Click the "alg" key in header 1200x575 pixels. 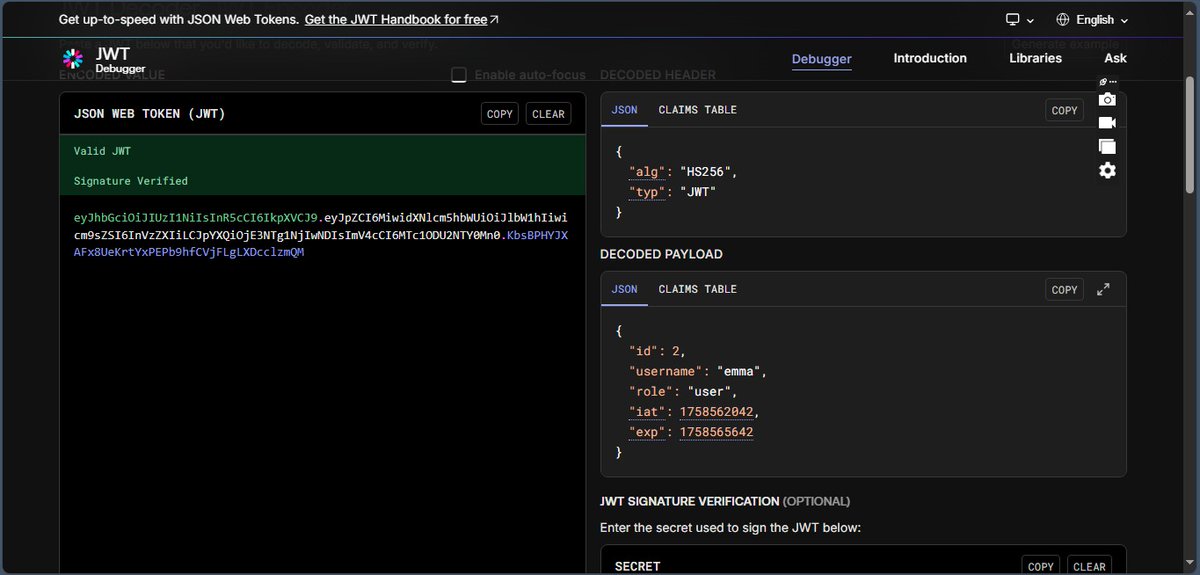tap(647, 171)
